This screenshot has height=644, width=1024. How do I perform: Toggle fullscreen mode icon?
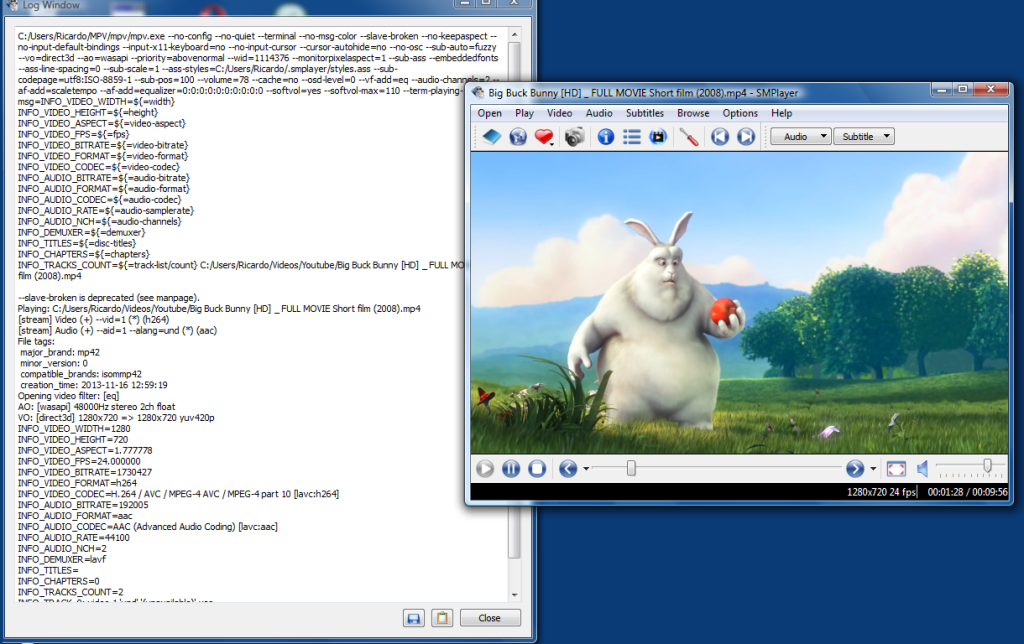(896, 468)
